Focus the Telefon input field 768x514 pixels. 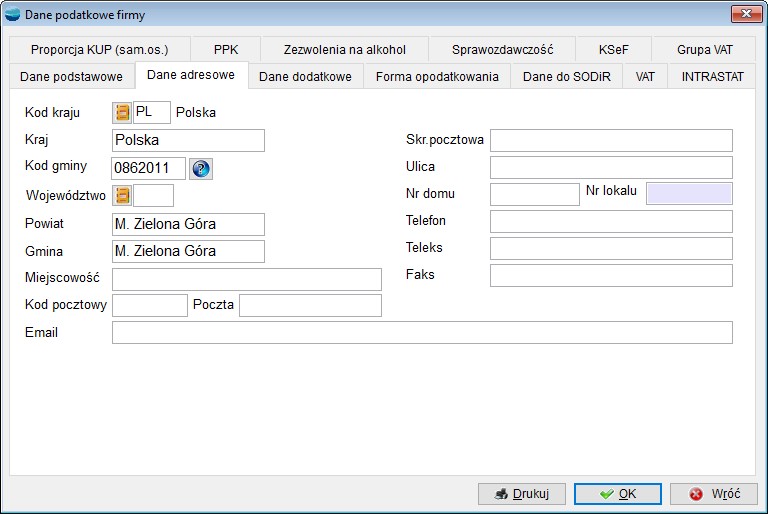(611, 221)
